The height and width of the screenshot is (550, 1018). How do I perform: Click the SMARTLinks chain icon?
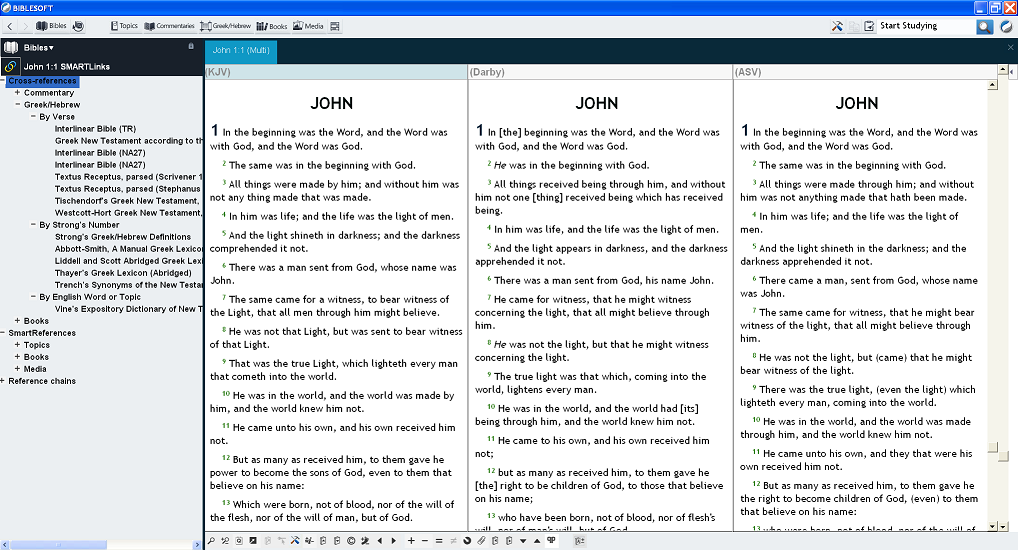[x=10, y=66]
